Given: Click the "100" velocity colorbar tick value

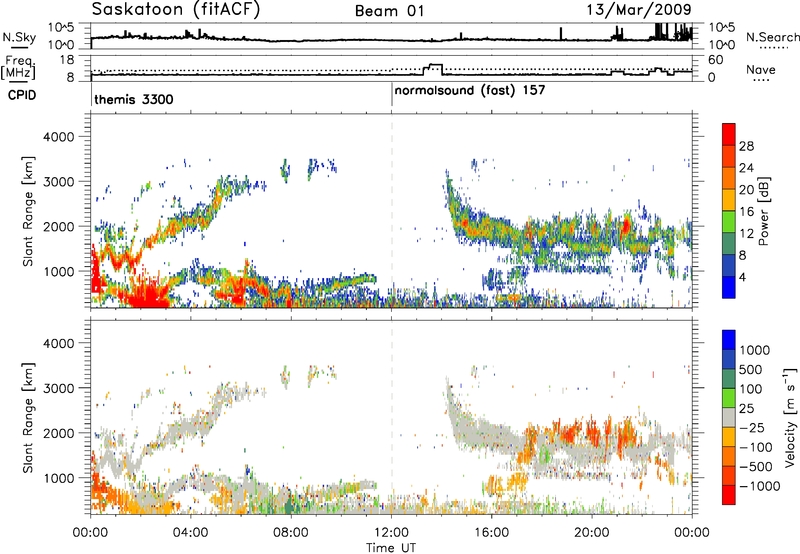Looking at the screenshot, I should click(x=751, y=389).
